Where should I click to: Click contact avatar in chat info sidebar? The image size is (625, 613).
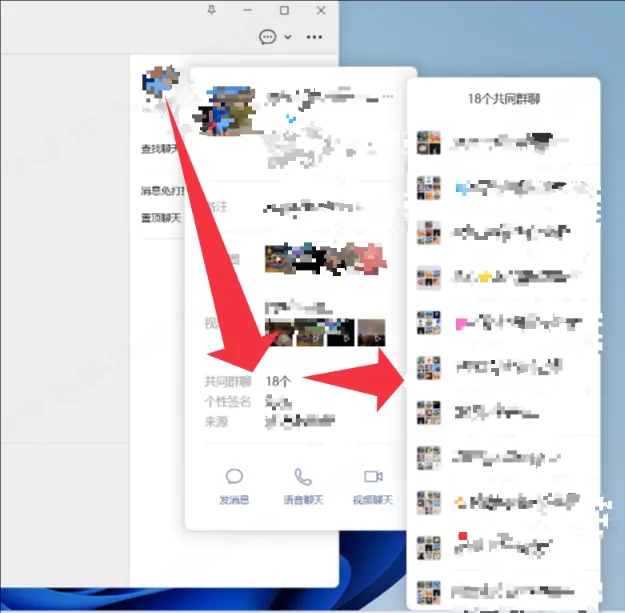160,87
